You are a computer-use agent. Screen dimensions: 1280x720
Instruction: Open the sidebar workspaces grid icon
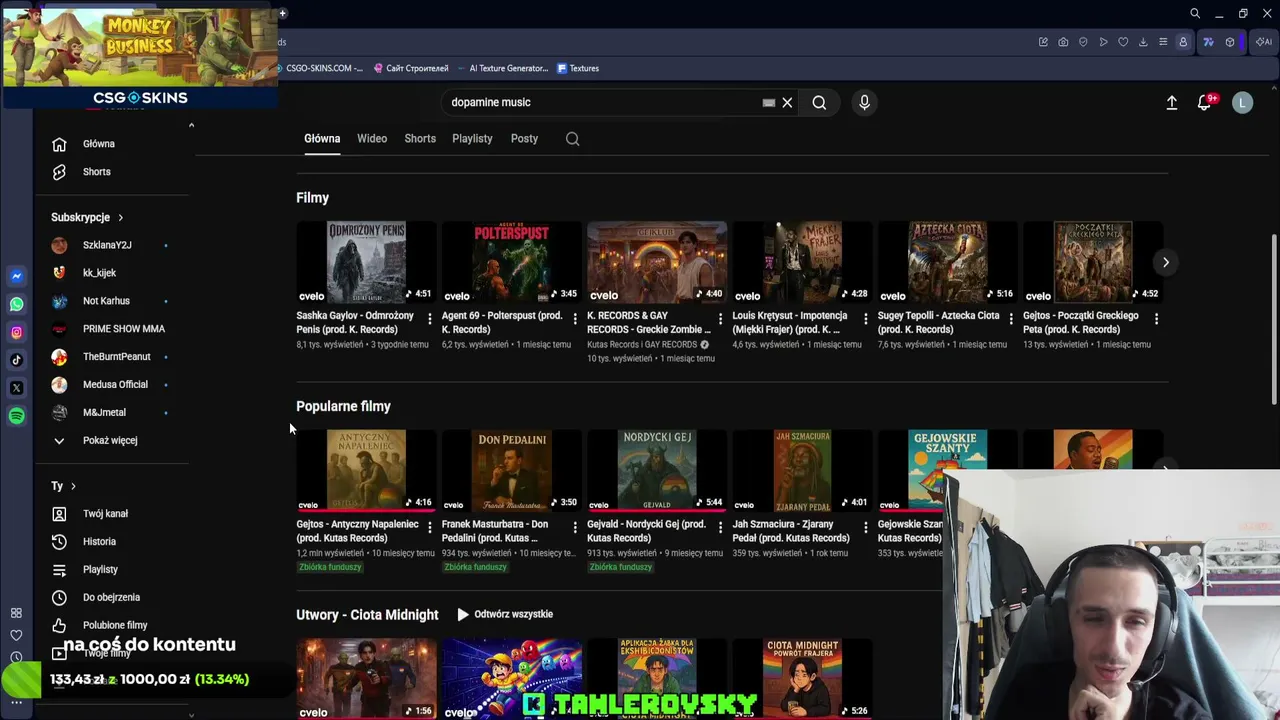coord(16,613)
